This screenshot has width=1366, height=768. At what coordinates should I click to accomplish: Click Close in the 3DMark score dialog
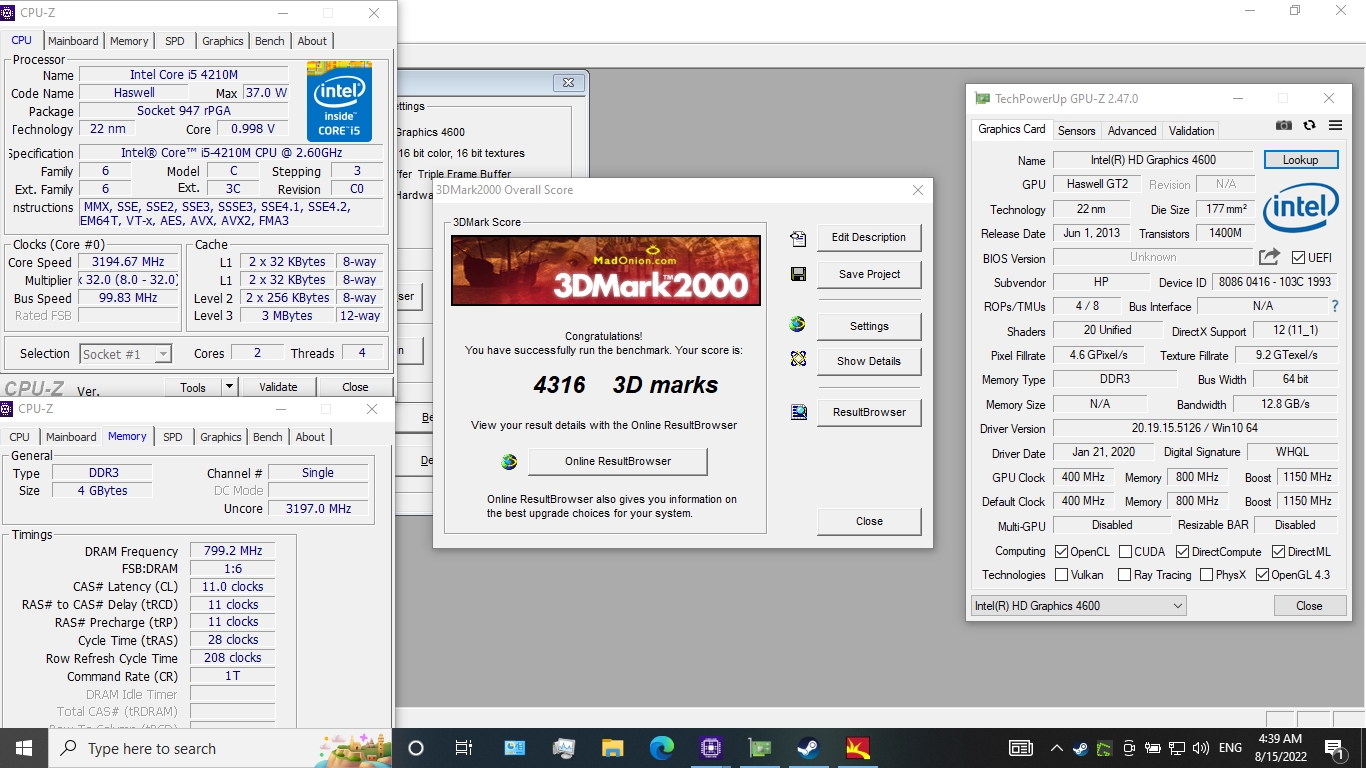pos(869,521)
